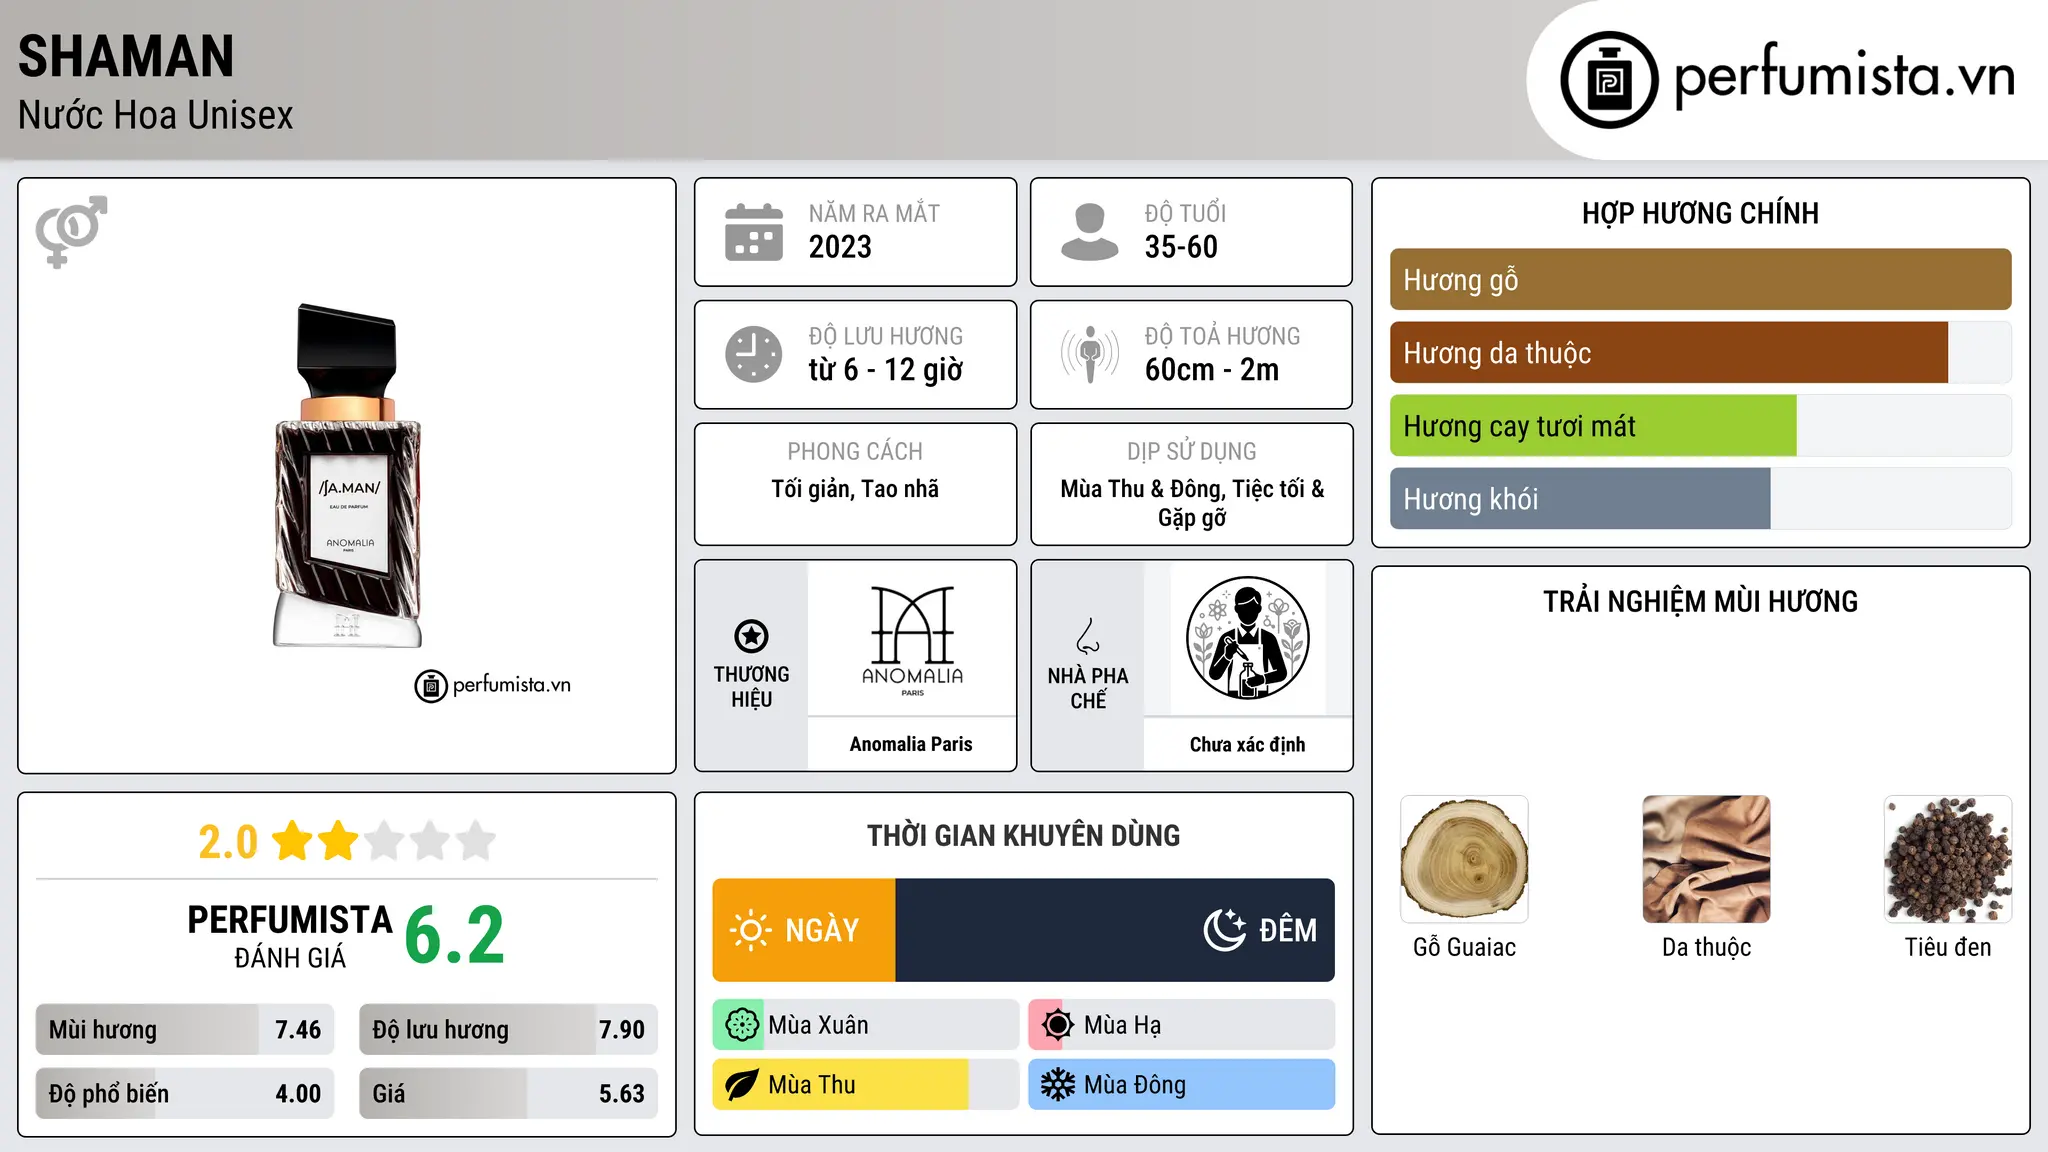Click the Anomalia Paris brand logo

click(x=912, y=640)
